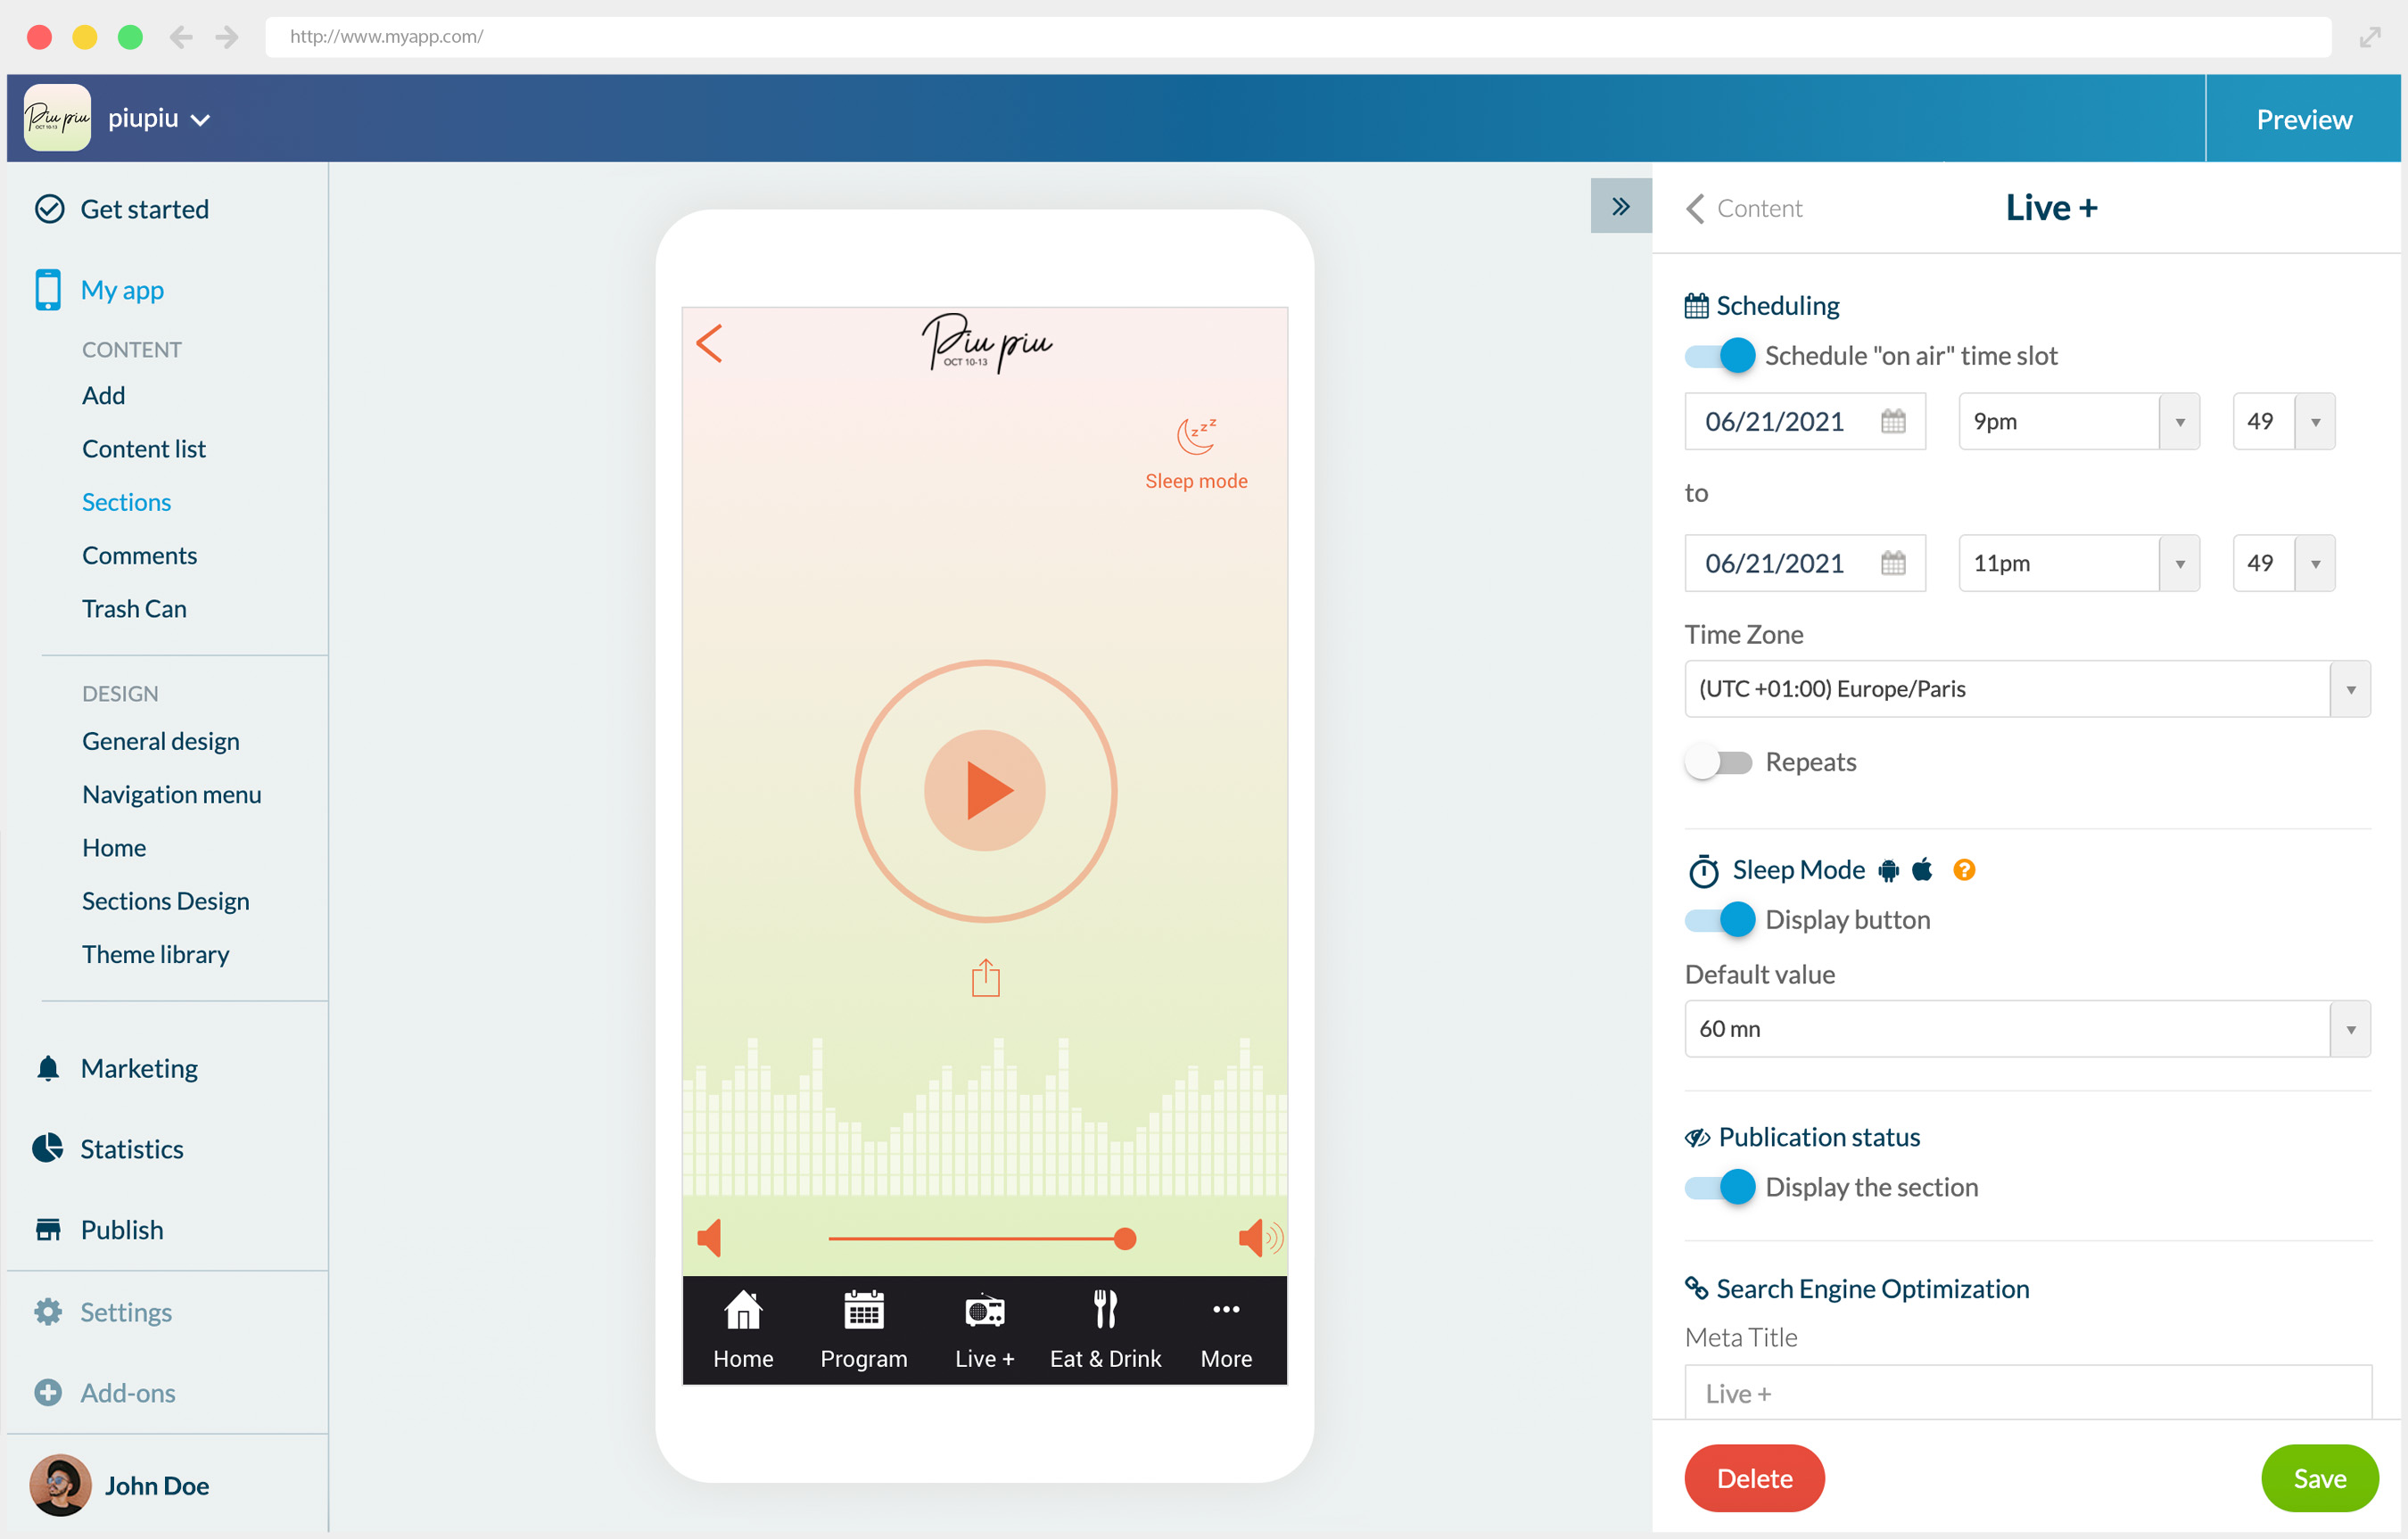Open Sections in the sidebar
2408x1539 pixels.
[126, 502]
